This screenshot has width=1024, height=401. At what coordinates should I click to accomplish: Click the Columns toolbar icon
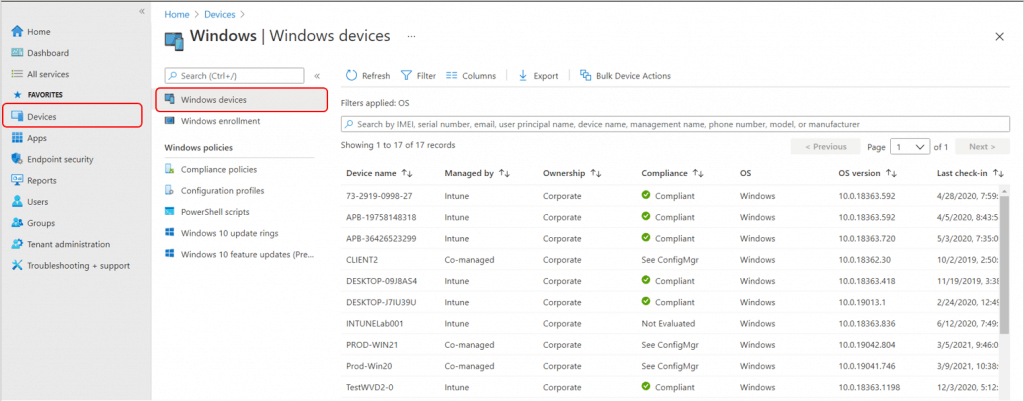pos(451,75)
